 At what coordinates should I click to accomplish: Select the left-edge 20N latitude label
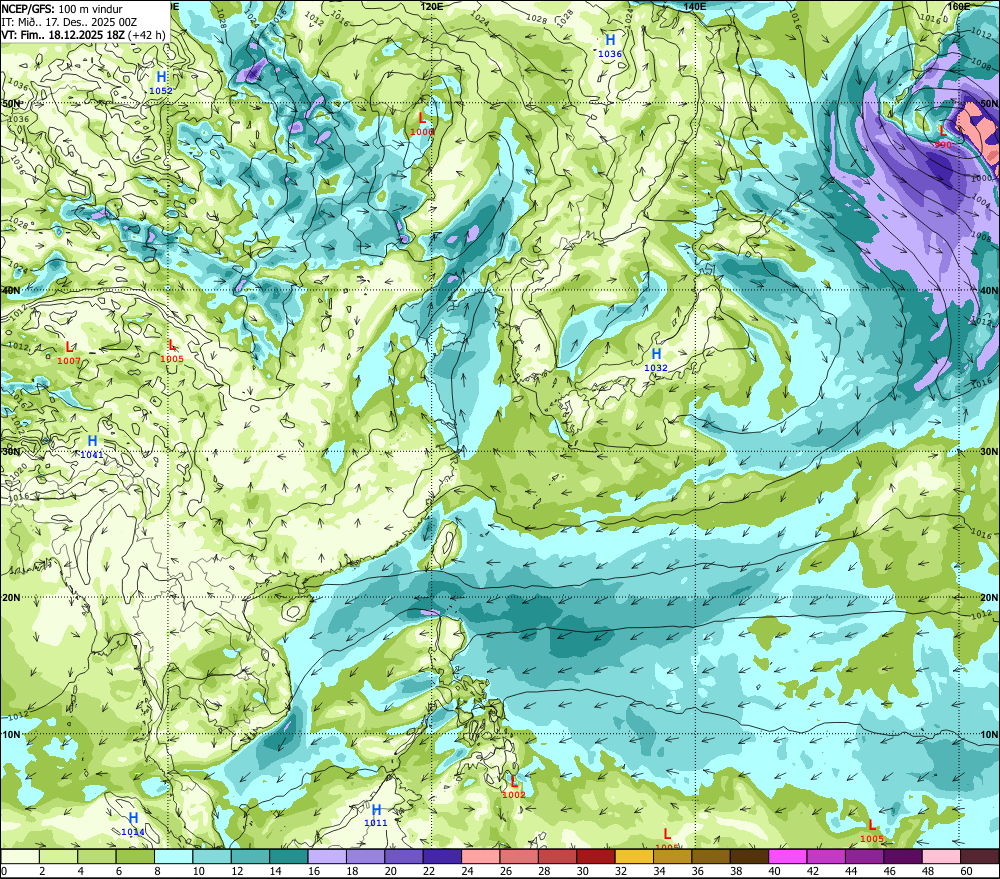point(12,598)
